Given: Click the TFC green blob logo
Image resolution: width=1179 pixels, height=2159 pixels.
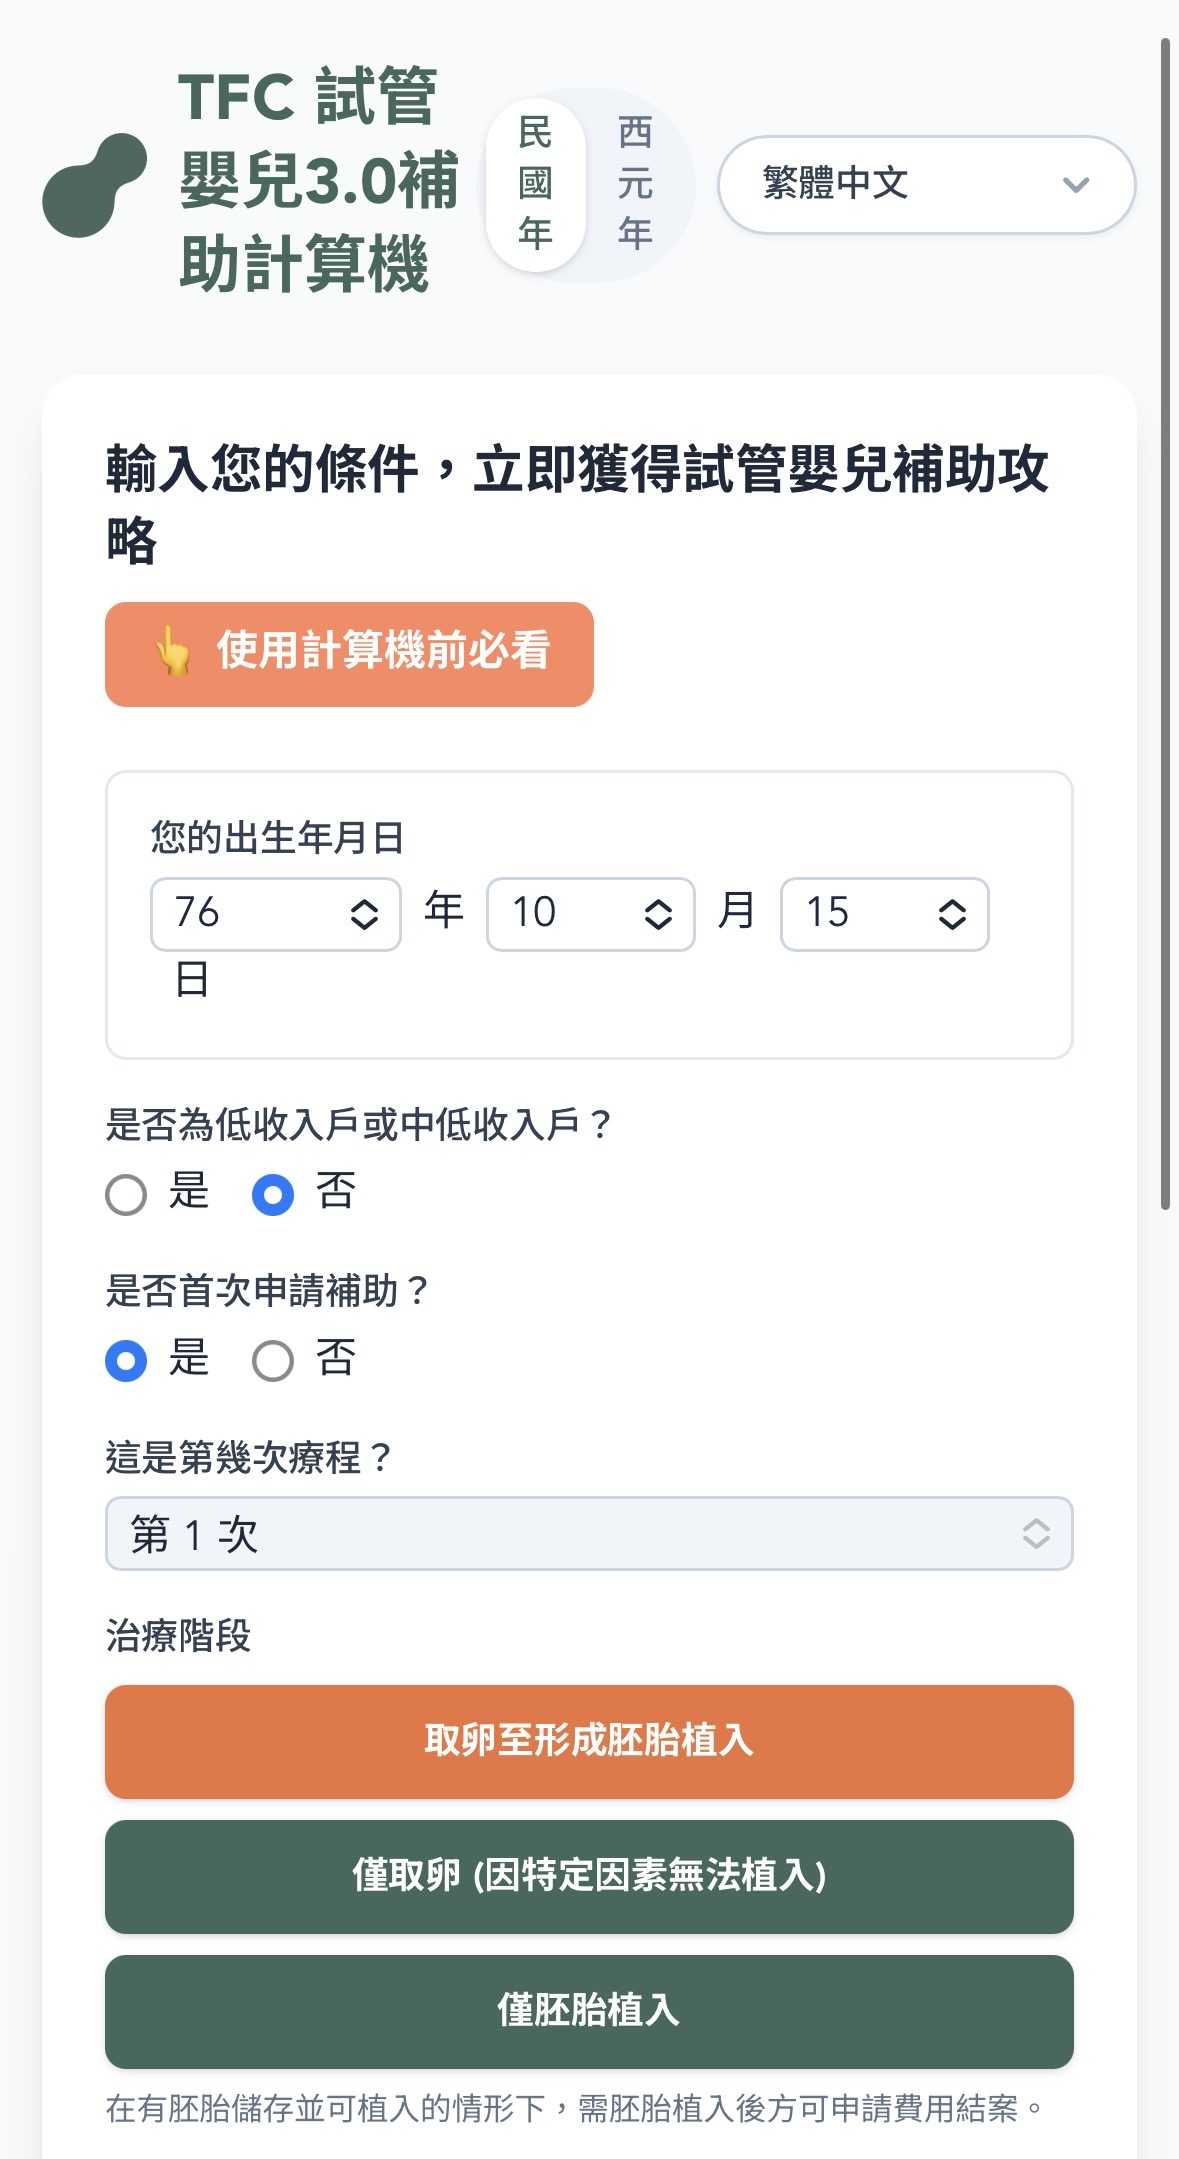Looking at the screenshot, I should 94,185.
